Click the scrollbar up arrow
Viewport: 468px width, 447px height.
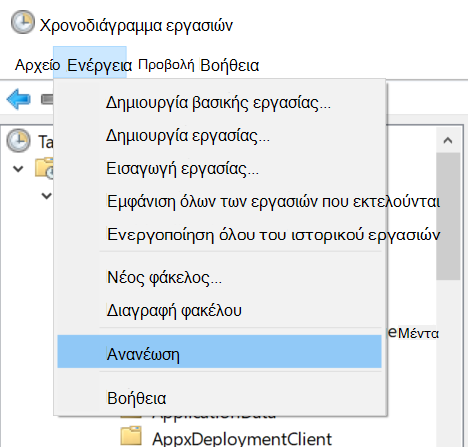click(x=448, y=140)
